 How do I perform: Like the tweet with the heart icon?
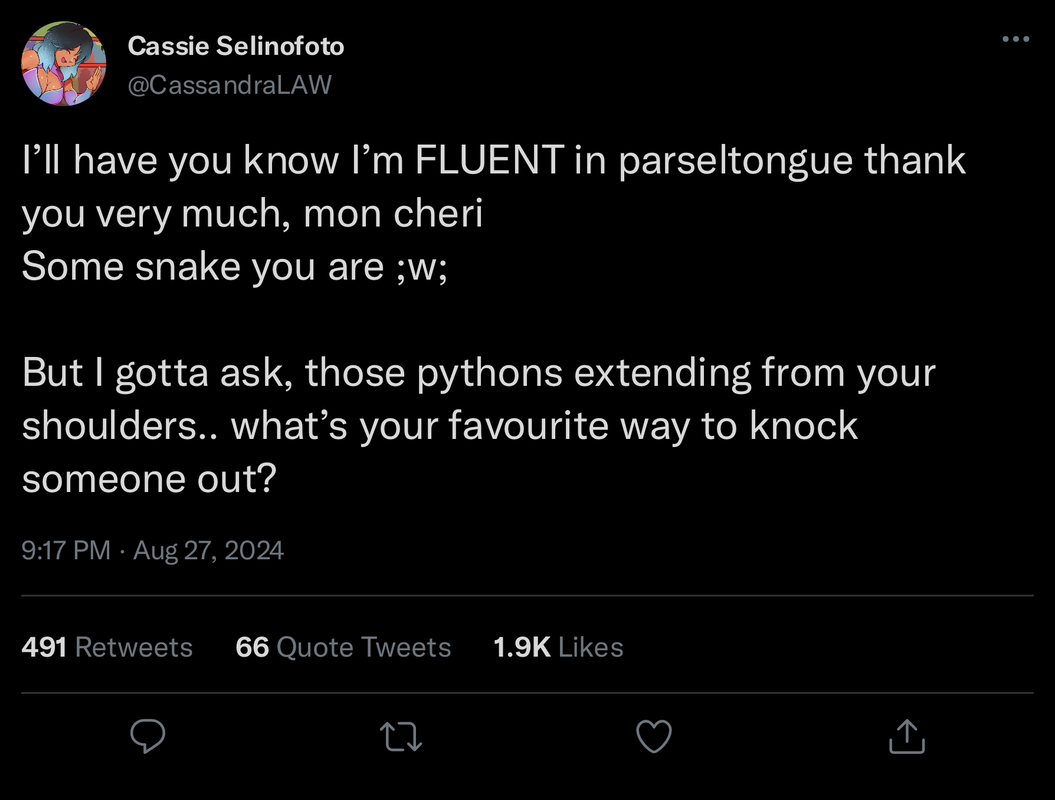pyautogui.click(x=654, y=738)
